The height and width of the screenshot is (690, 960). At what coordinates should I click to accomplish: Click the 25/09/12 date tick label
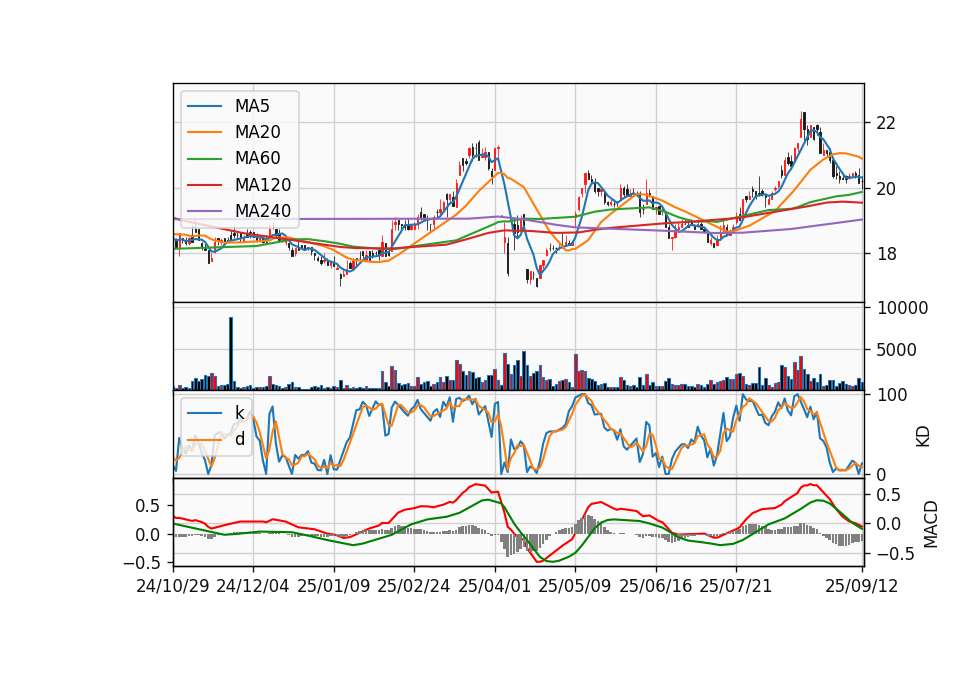pyautogui.click(x=862, y=586)
